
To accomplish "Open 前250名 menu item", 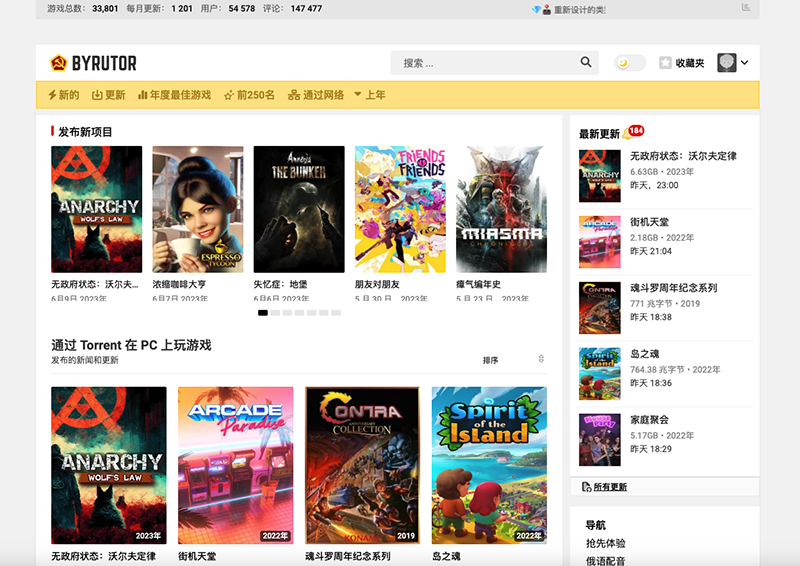I will tap(249, 95).
